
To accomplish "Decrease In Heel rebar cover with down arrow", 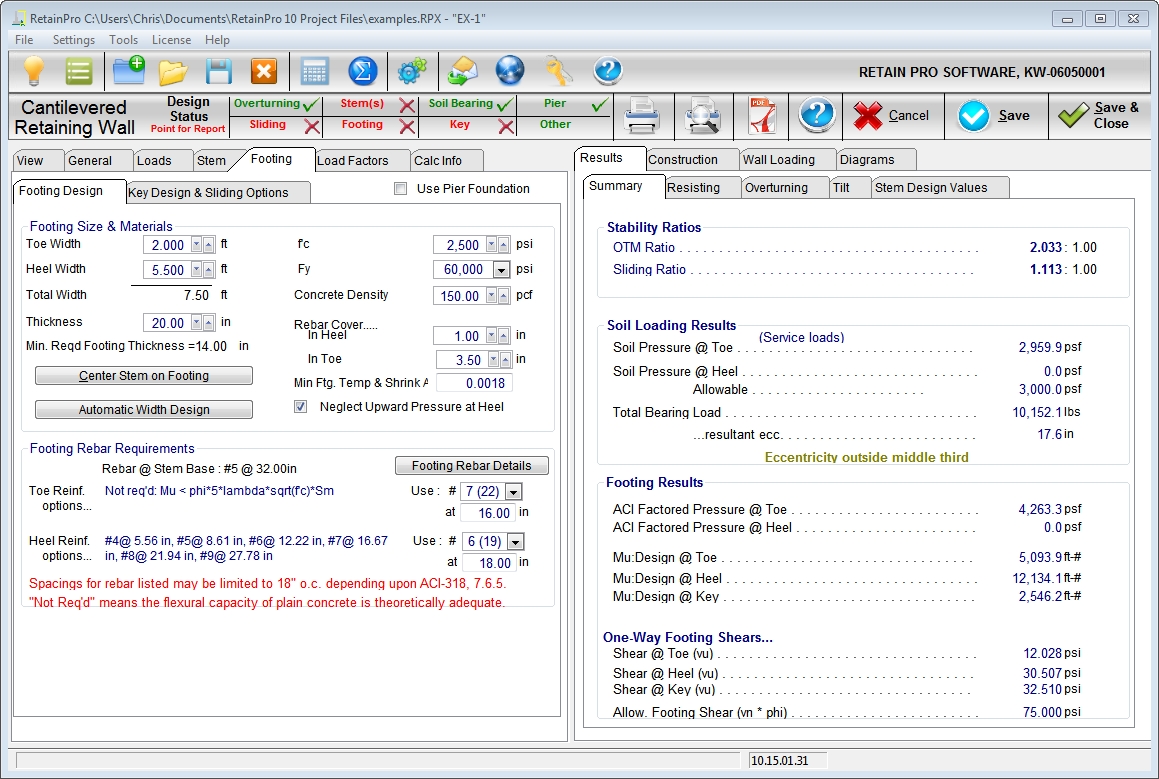I will tap(492, 336).
